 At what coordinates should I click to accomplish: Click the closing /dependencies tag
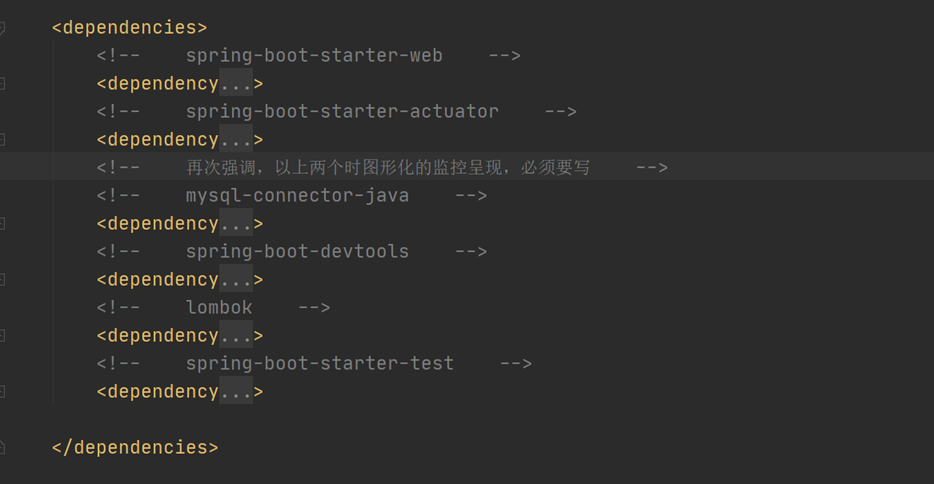click(135, 447)
